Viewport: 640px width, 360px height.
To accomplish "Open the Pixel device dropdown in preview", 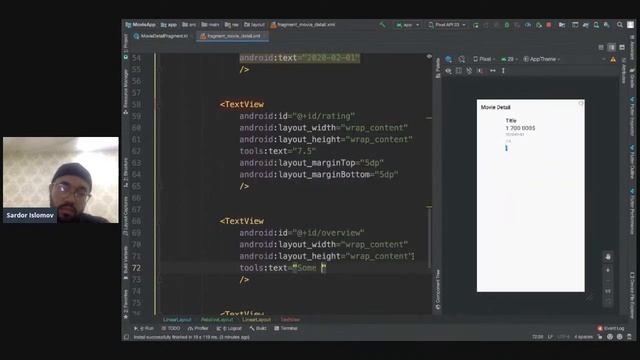I will pos(484,59).
